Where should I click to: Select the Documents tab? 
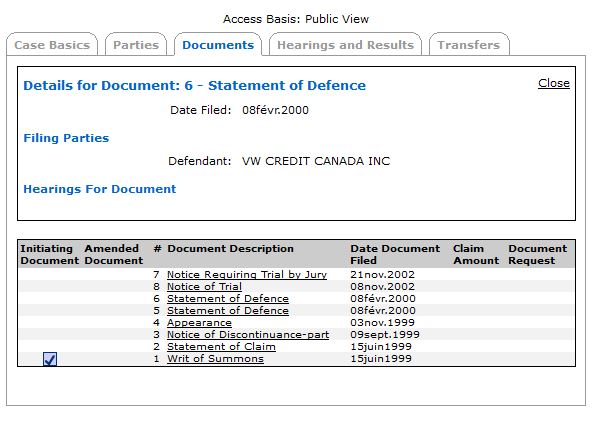(218, 45)
